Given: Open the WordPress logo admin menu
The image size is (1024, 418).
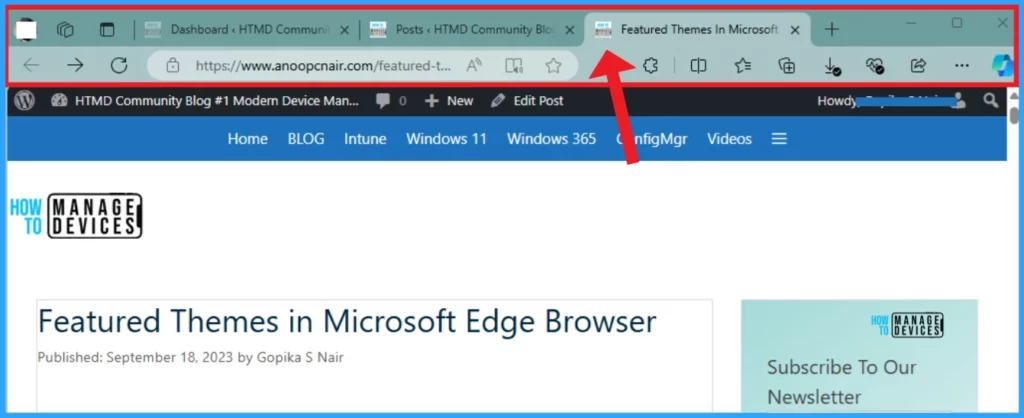Looking at the screenshot, I should [x=25, y=101].
